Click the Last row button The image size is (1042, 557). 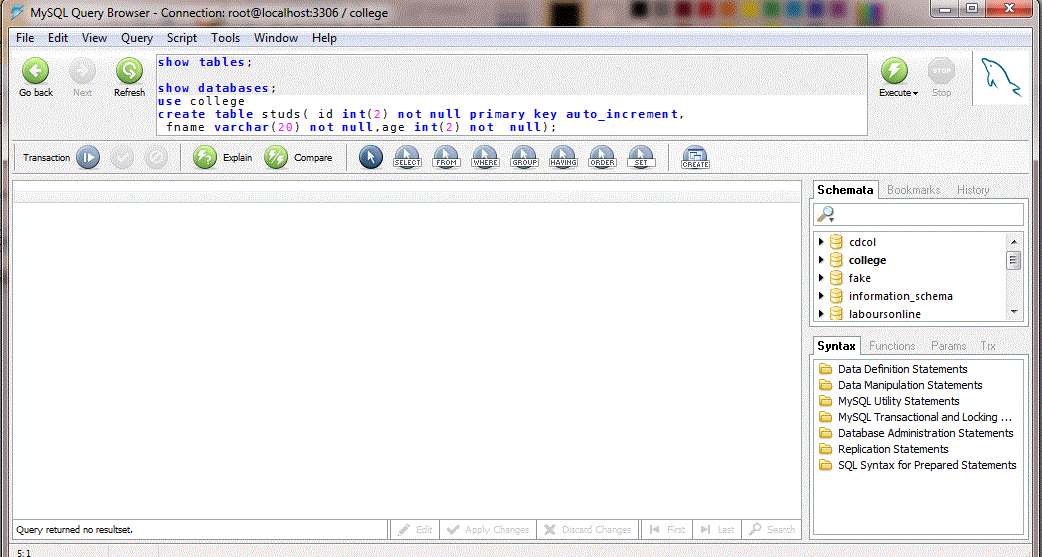(x=717, y=530)
